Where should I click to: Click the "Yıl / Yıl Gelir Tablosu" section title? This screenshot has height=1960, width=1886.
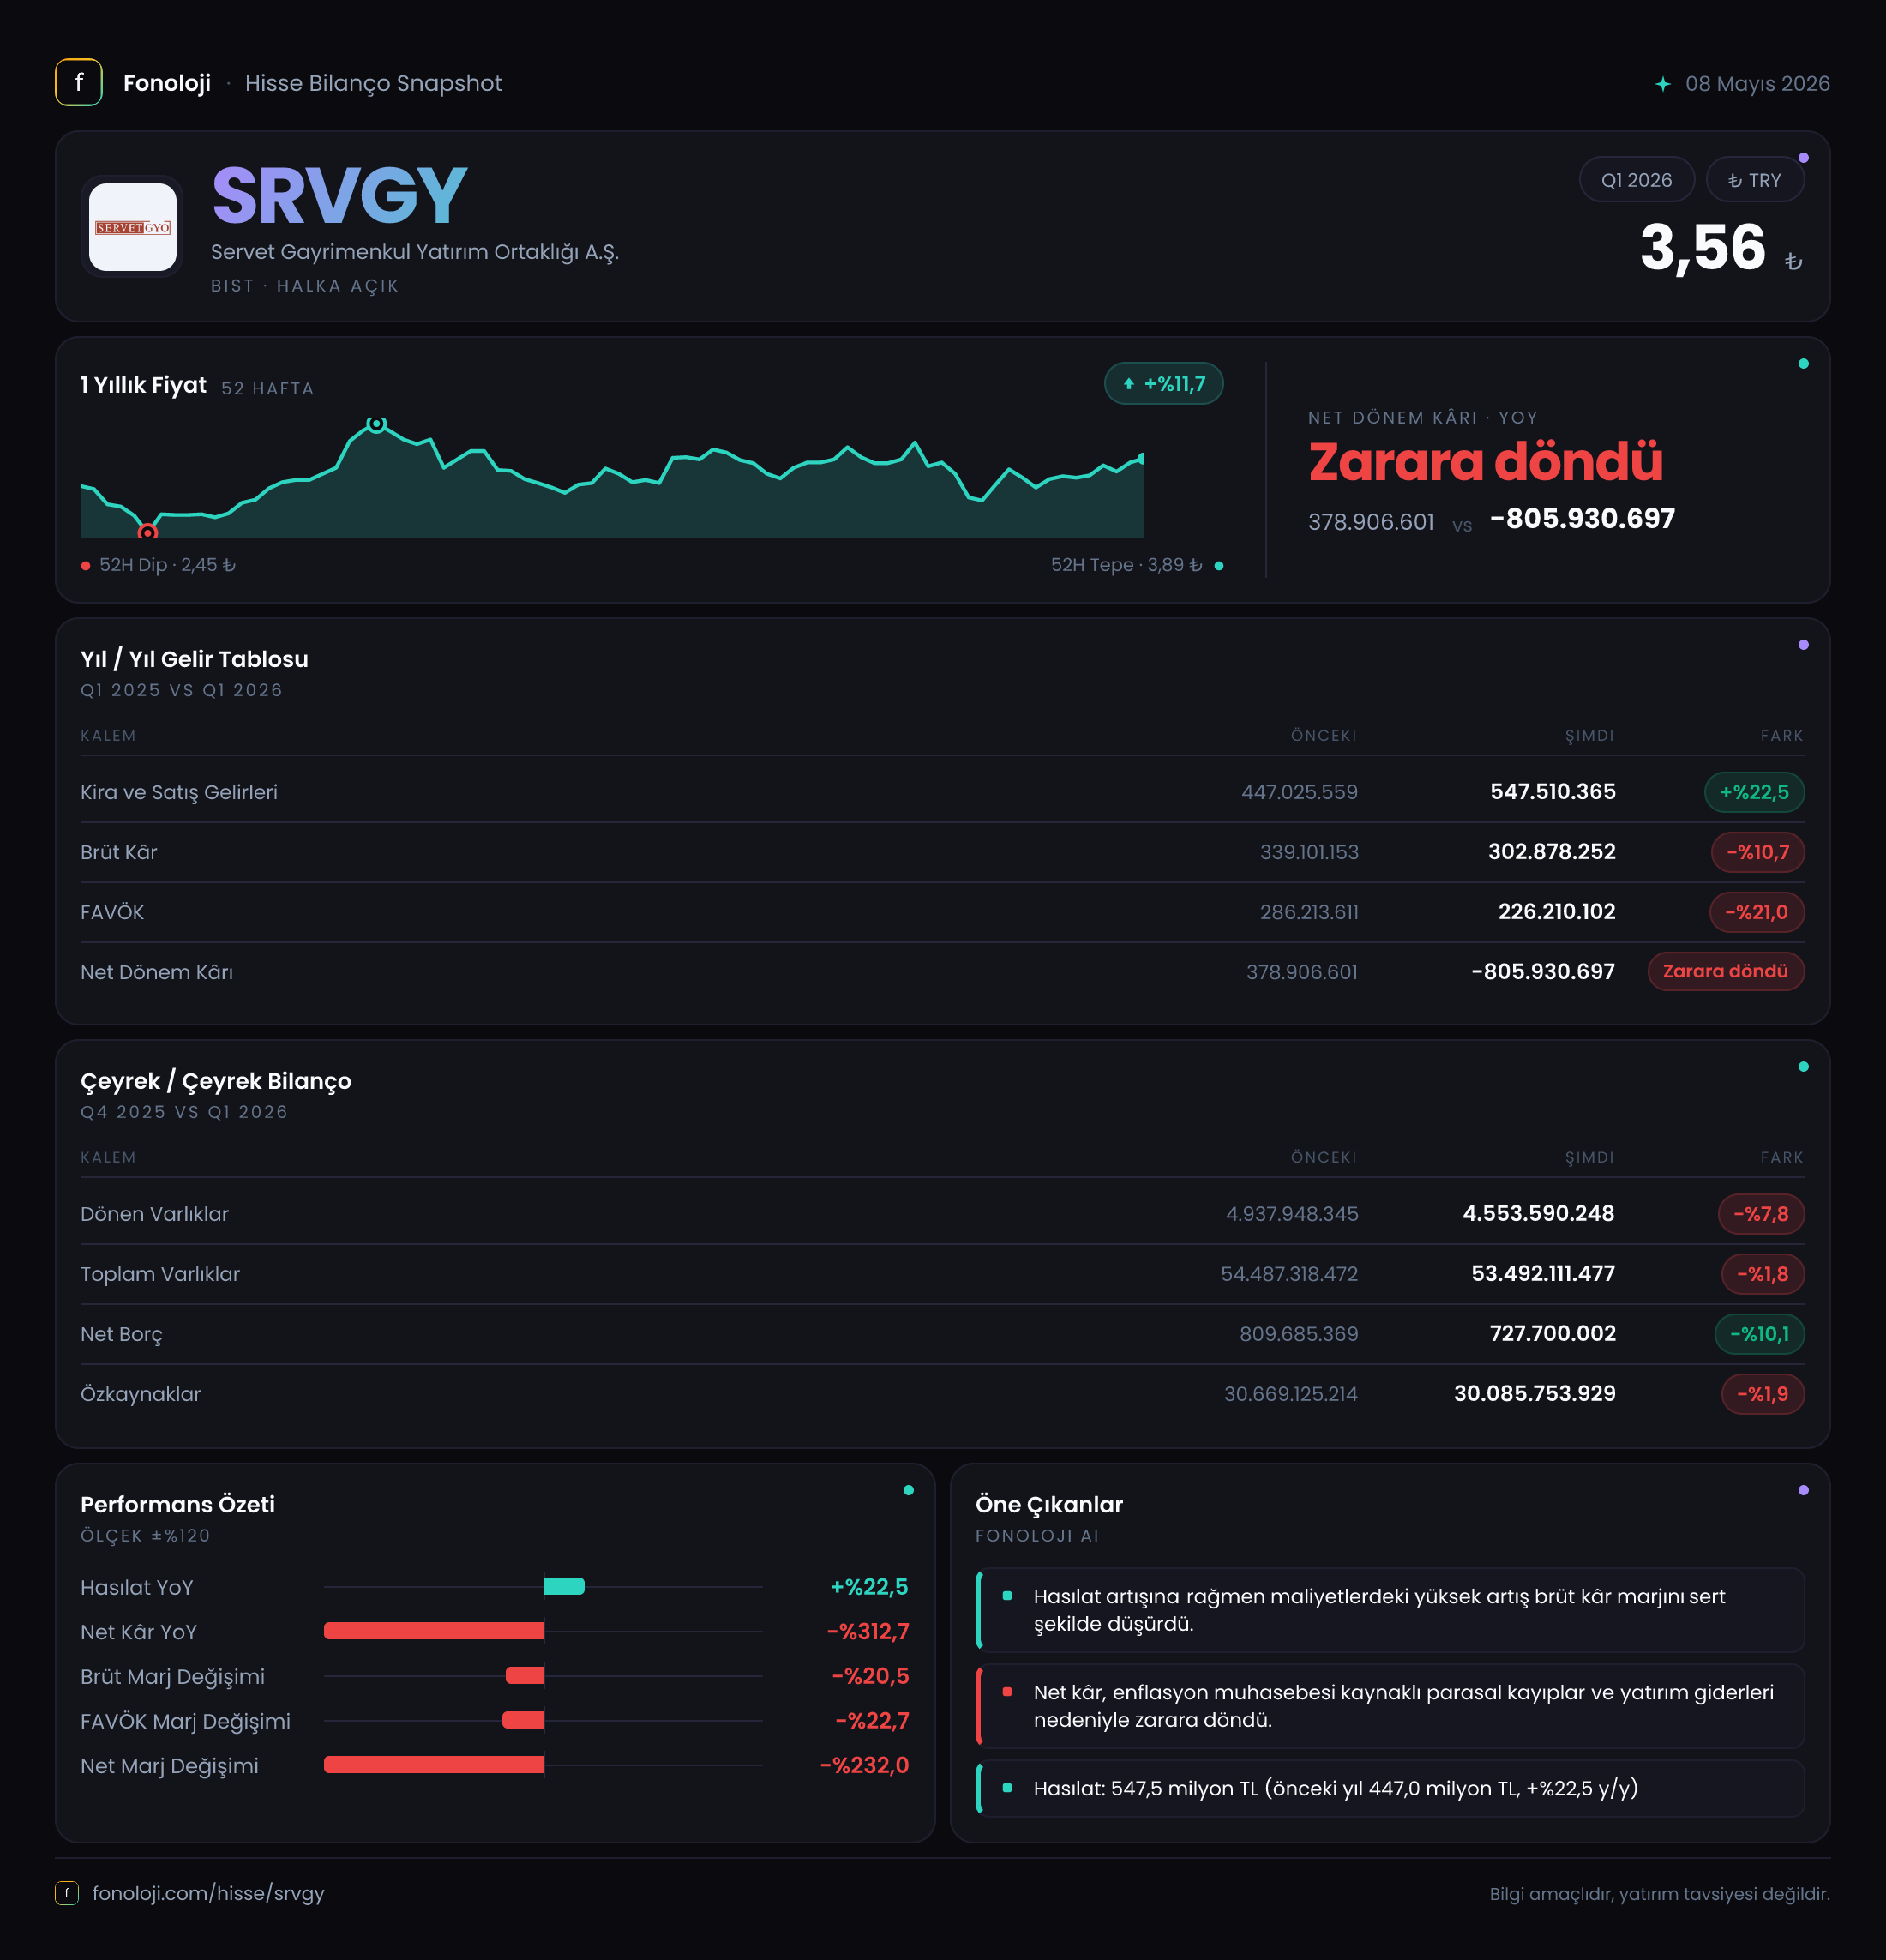pyautogui.click(x=194, y=659)
